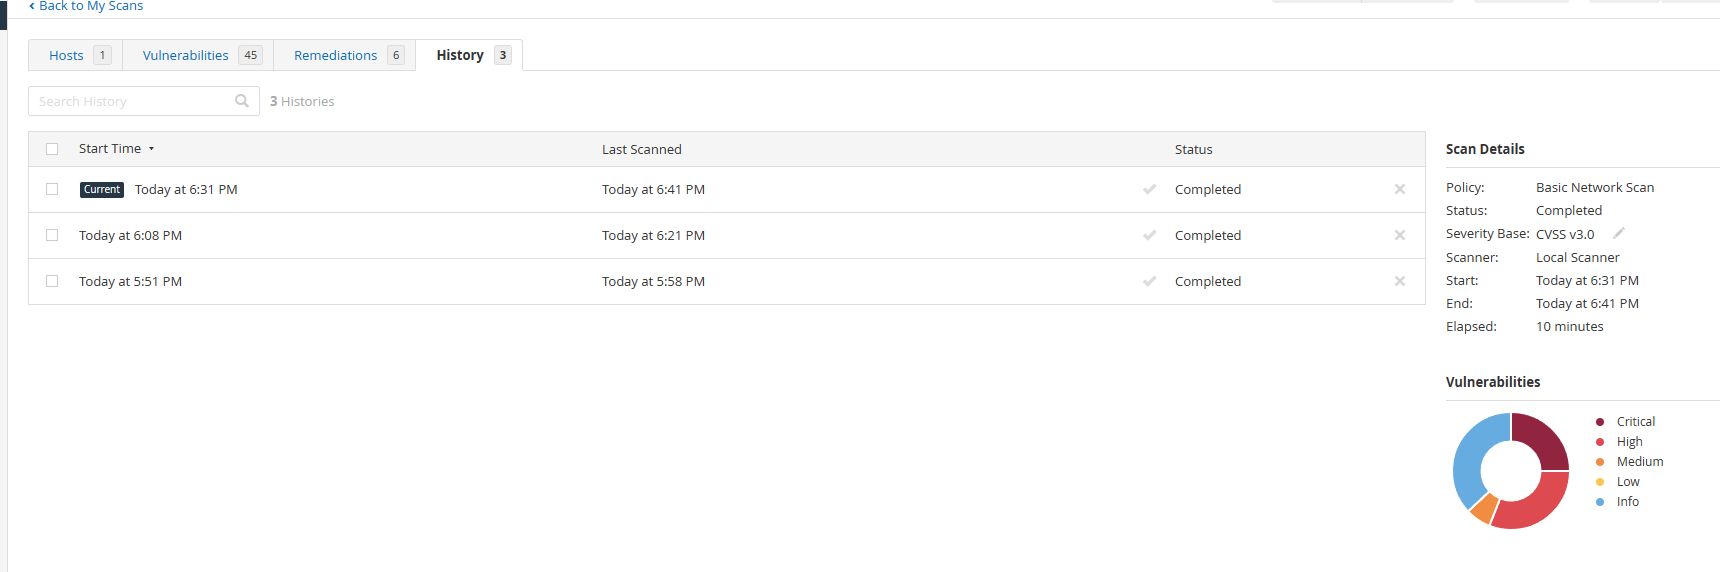The height and width of the screenshot is (572, 1720).
Task: Click the checkmark icon beside the 6:41 PM Completed status
Action: [1150, 189]
